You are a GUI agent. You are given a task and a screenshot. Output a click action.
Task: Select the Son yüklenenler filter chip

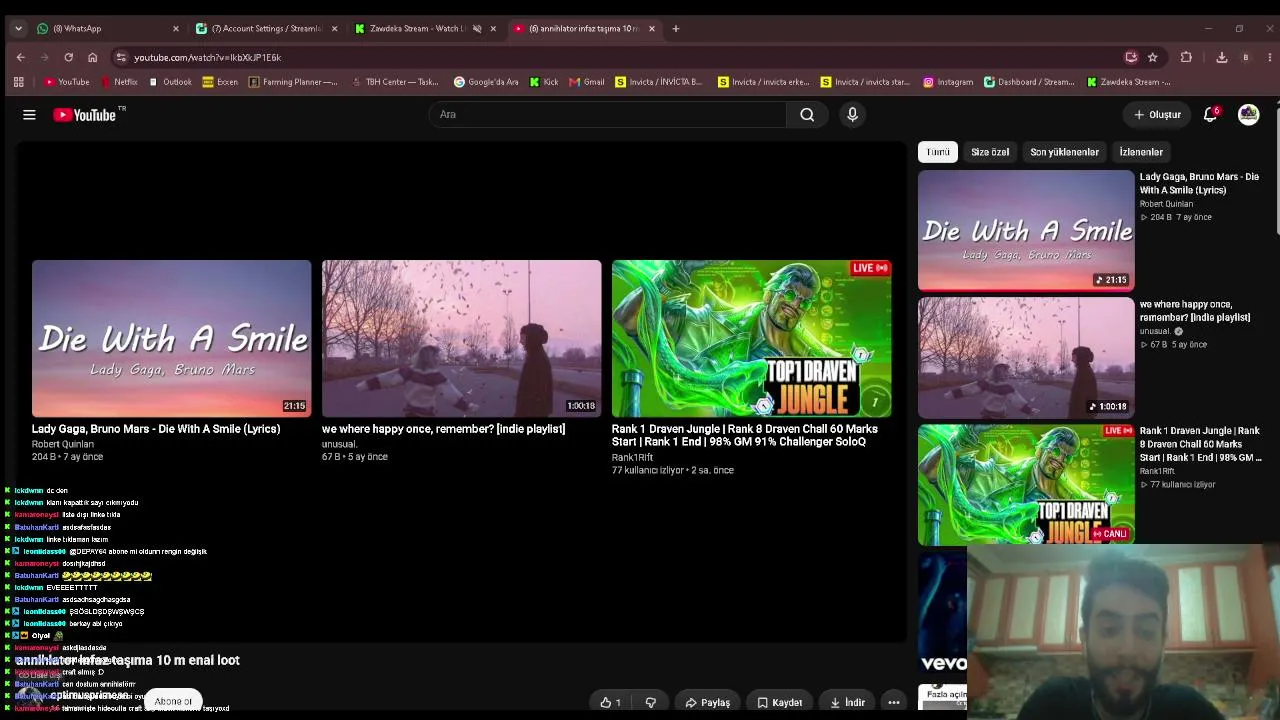1064,152
